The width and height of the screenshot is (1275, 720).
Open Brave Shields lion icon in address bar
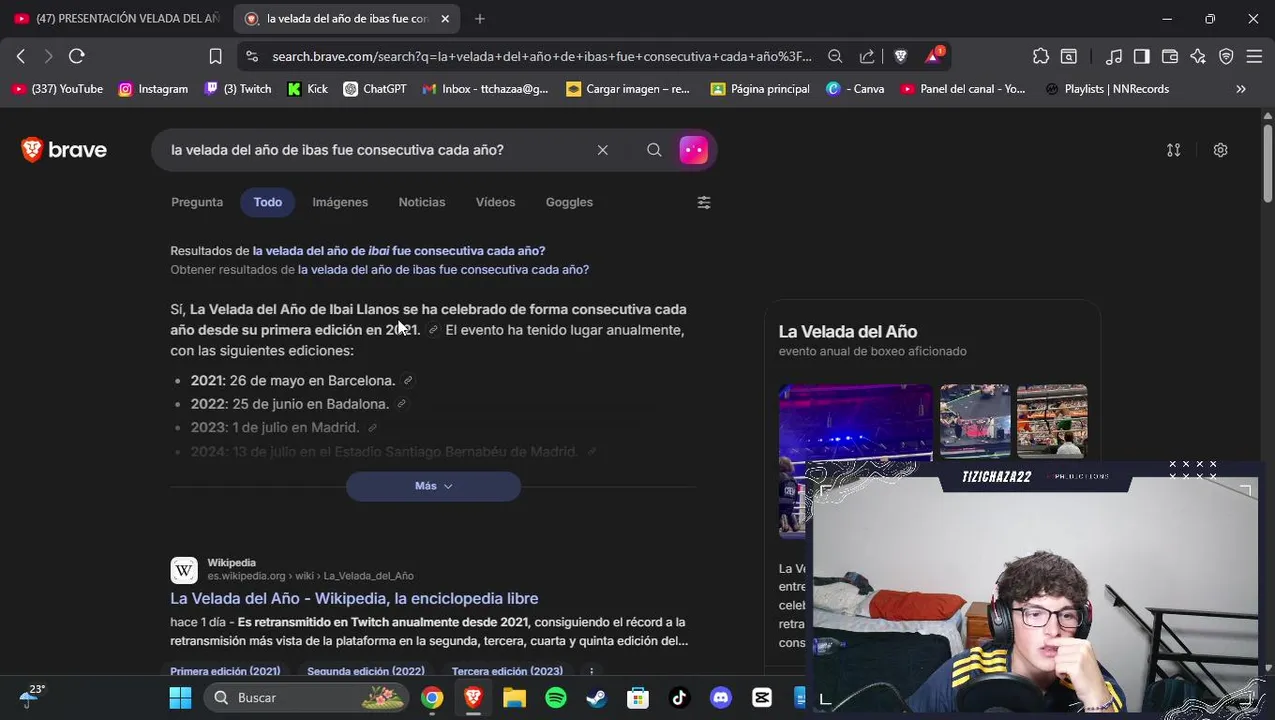[900, 56]
